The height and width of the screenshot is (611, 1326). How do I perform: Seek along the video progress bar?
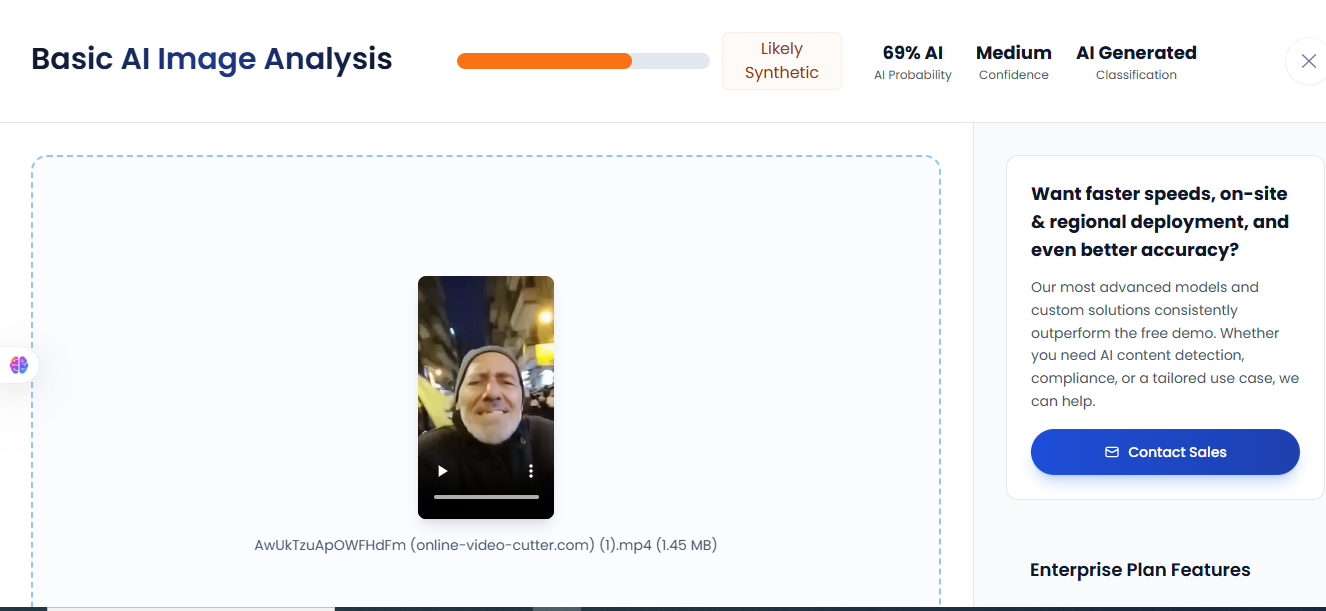coord(486,497)
